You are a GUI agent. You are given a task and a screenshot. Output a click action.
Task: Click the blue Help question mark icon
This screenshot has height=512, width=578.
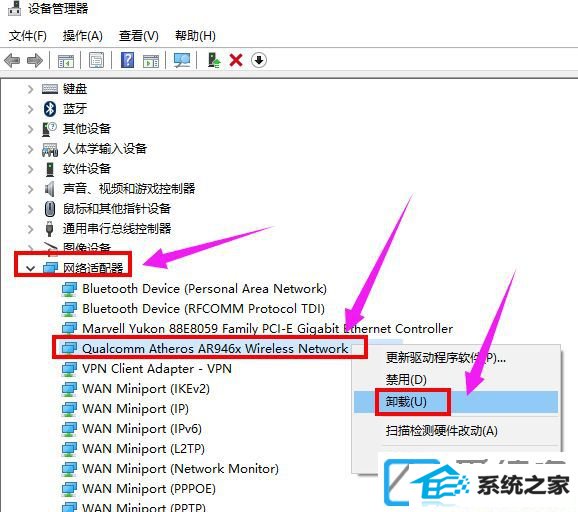pyautogui.click(x=128, y=60)
